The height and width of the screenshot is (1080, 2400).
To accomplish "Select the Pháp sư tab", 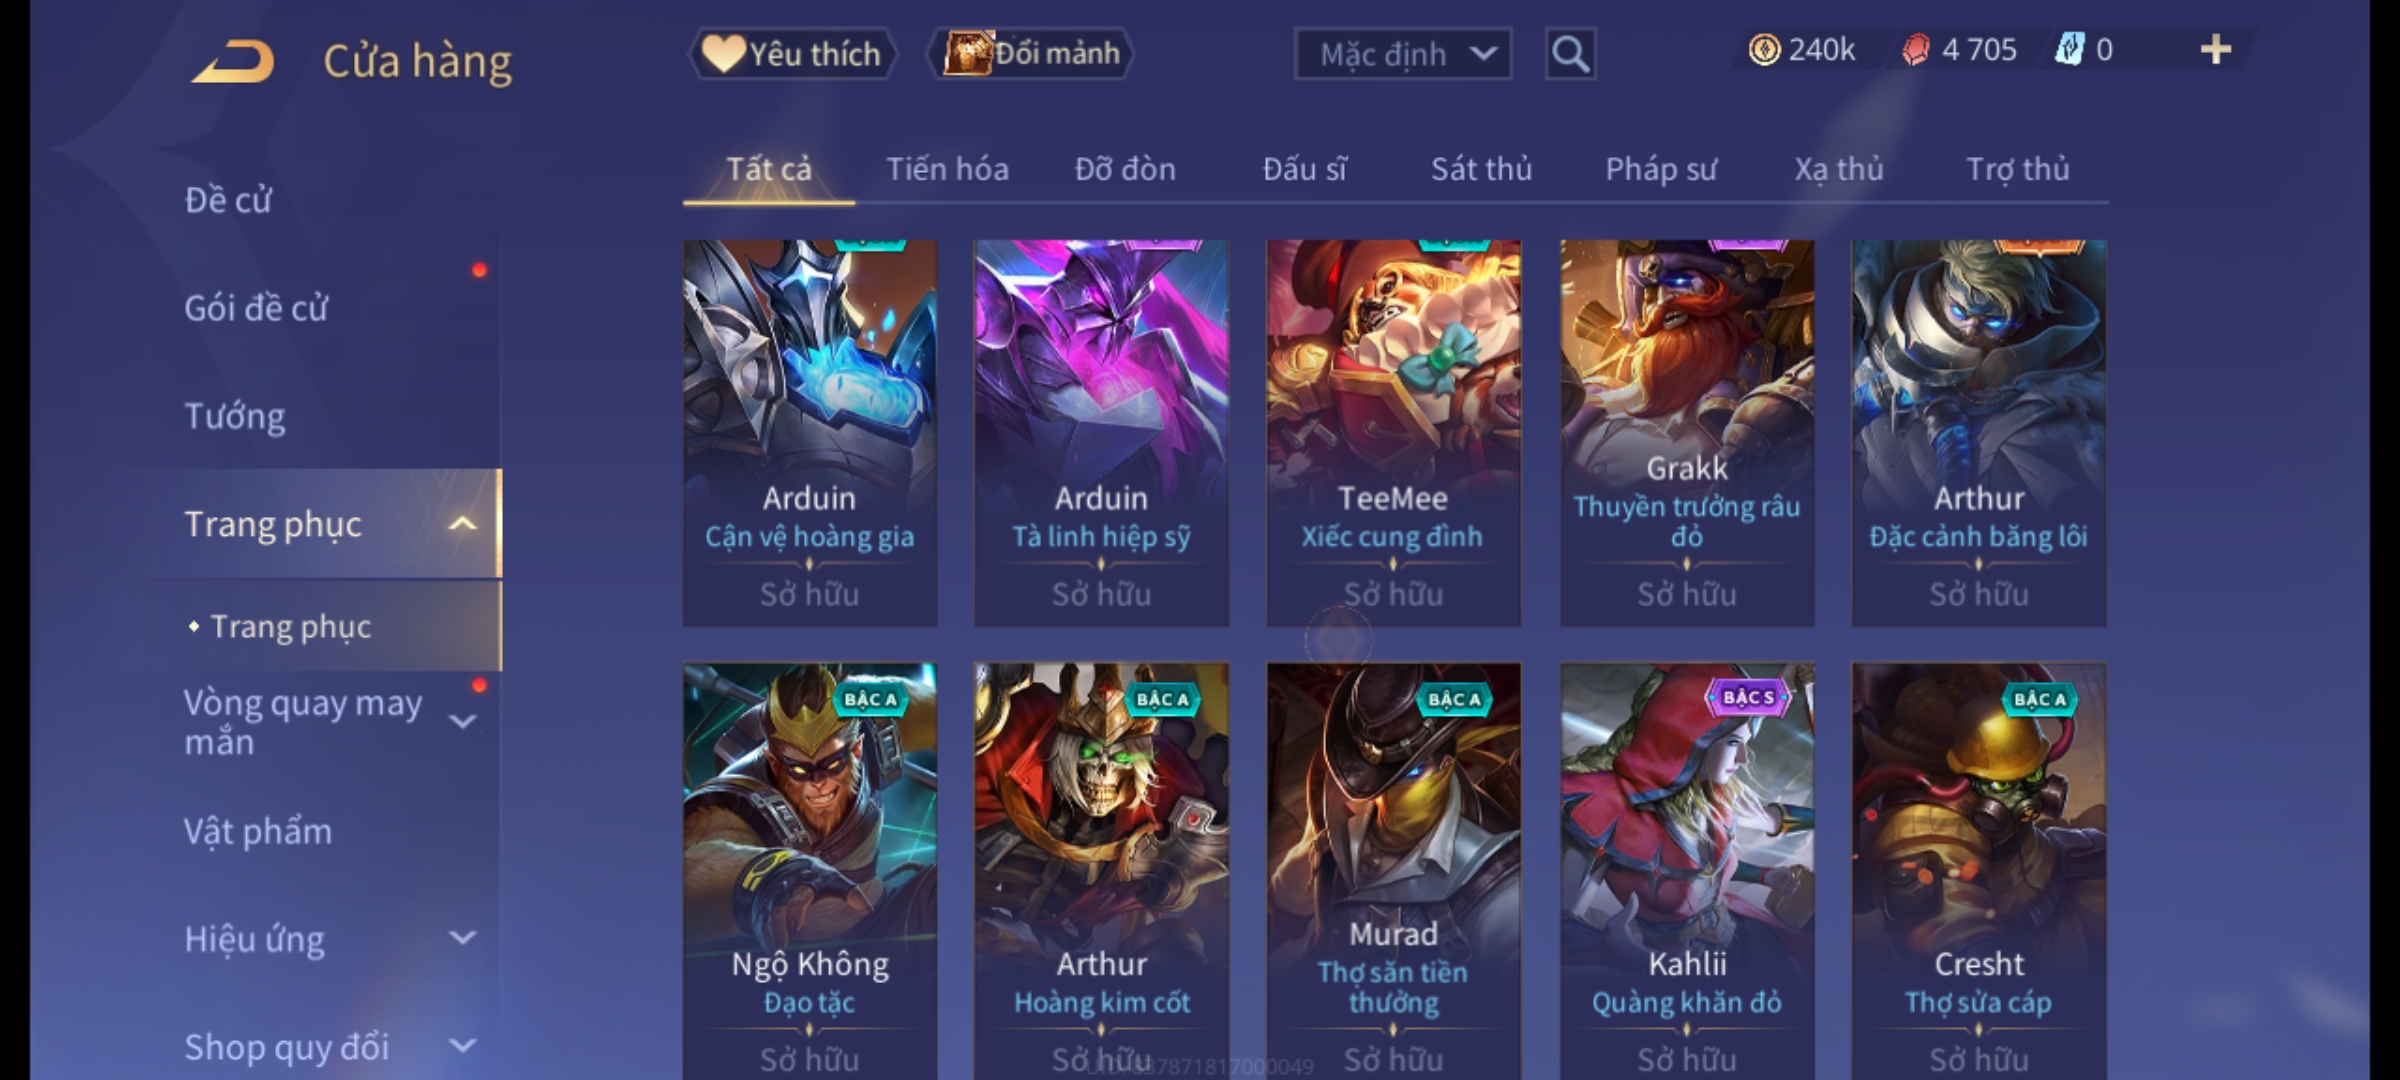I will [1661, 169].
